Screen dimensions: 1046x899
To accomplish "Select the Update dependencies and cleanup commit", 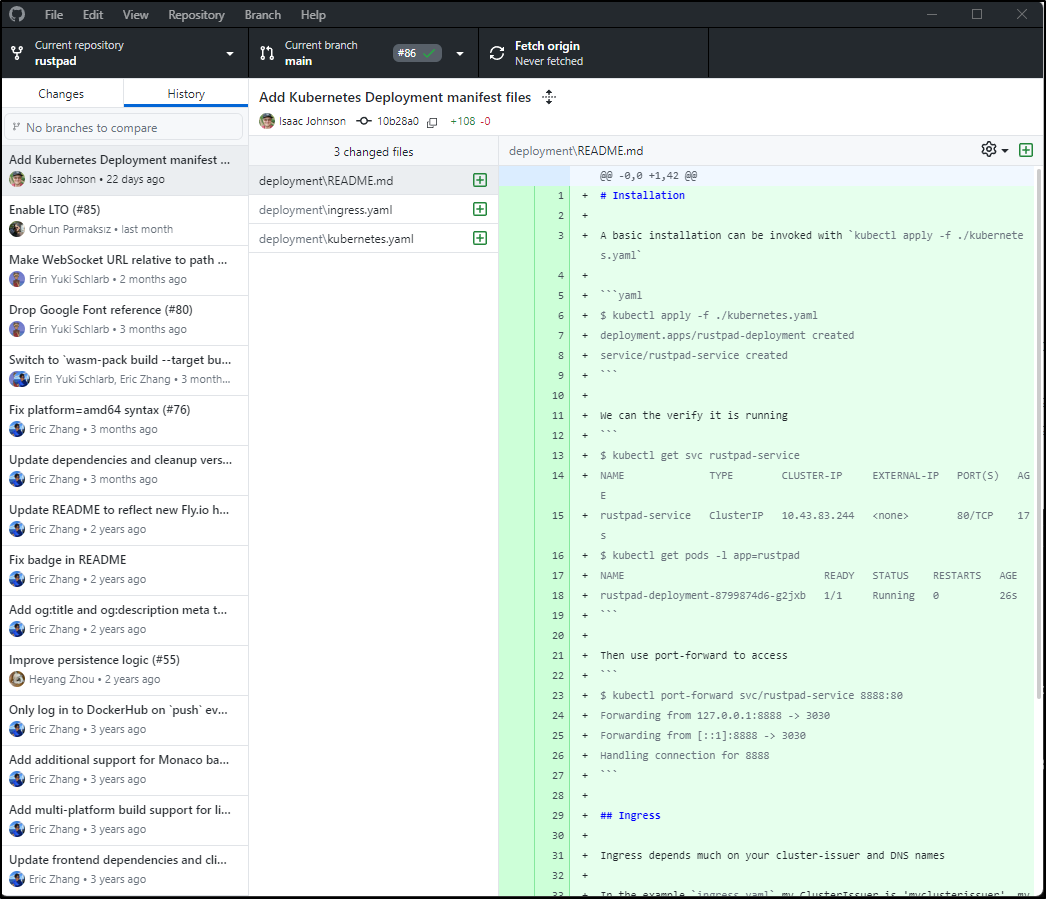I will pyautogui.click(x=125, y=470).
